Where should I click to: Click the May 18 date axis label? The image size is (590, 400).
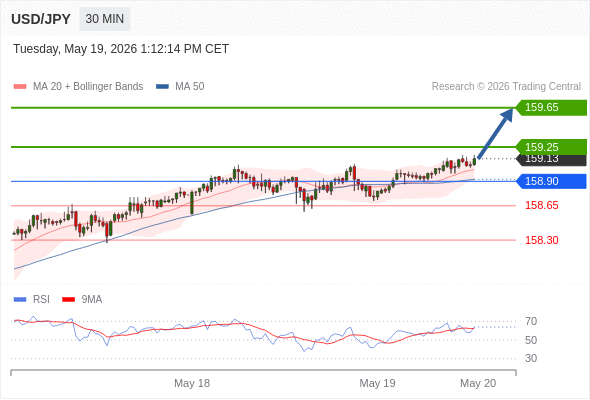192,383
